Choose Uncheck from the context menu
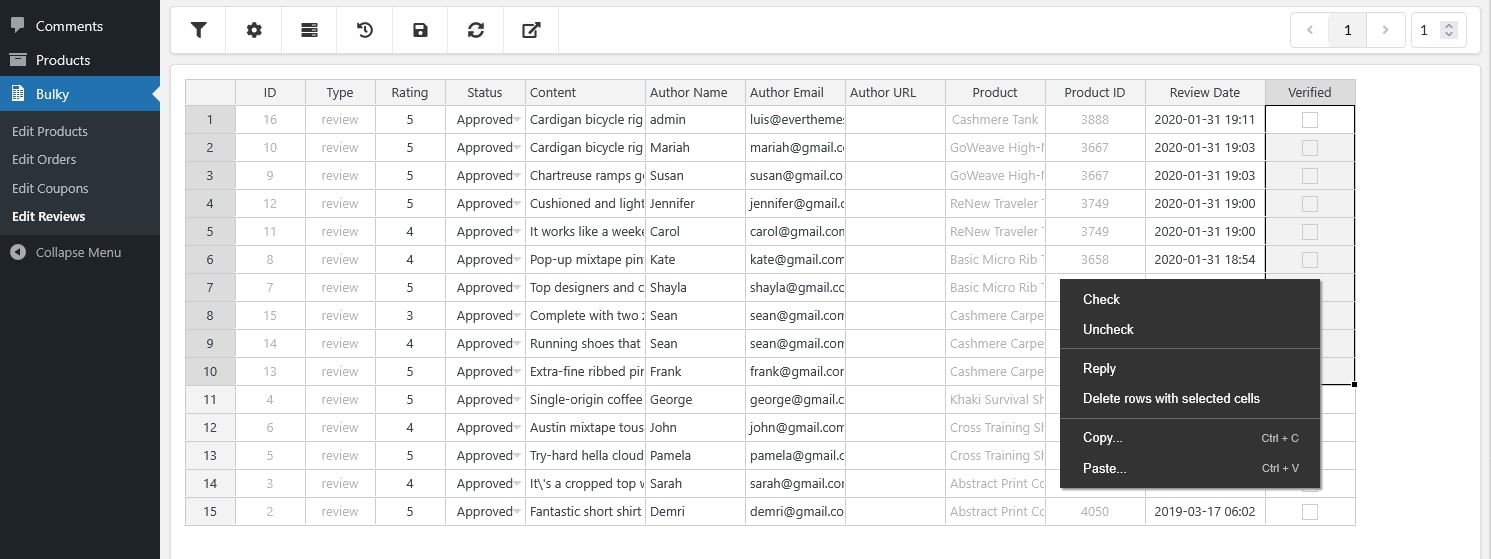The width and height of the screenshot is (1491, 559). (1108, 329)
